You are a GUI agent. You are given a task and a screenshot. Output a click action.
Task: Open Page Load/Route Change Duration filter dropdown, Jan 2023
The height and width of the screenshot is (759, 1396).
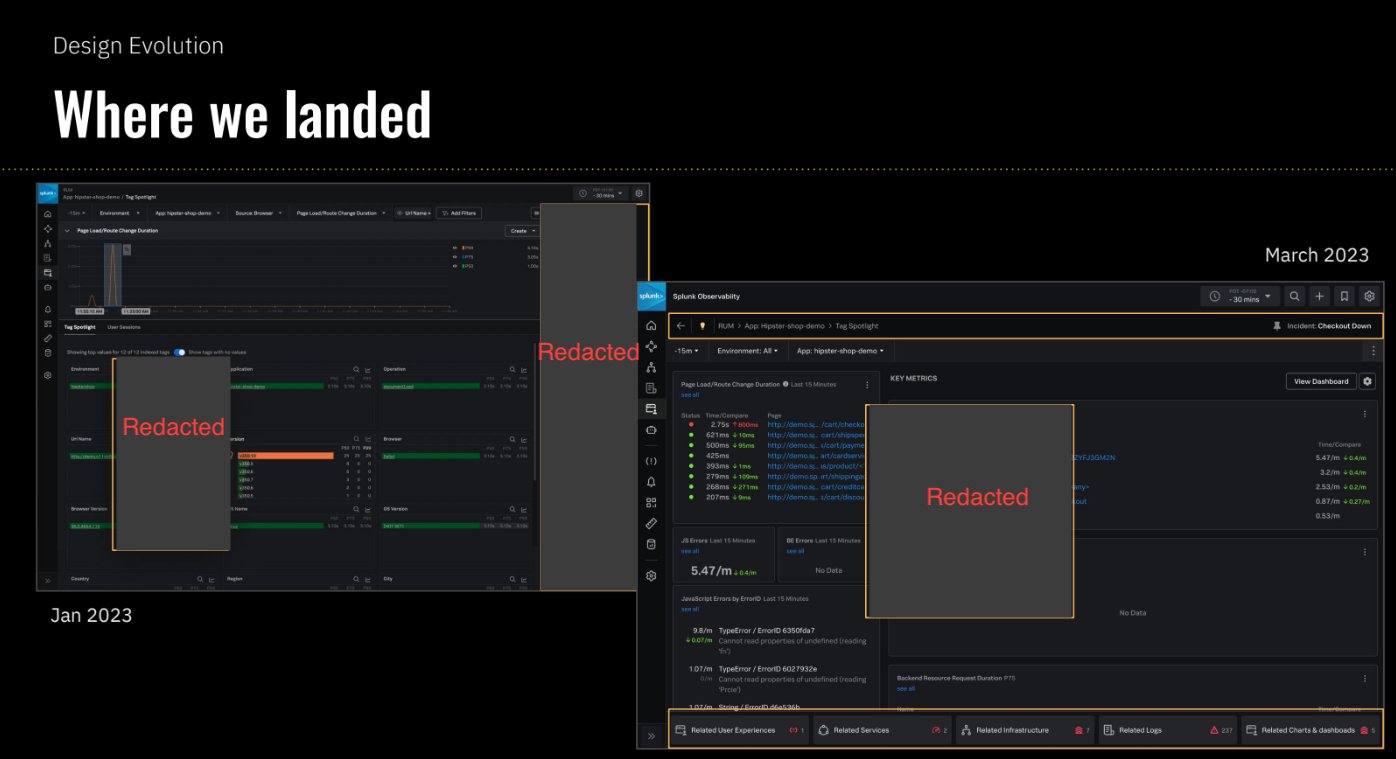click(x=340, y=213)
